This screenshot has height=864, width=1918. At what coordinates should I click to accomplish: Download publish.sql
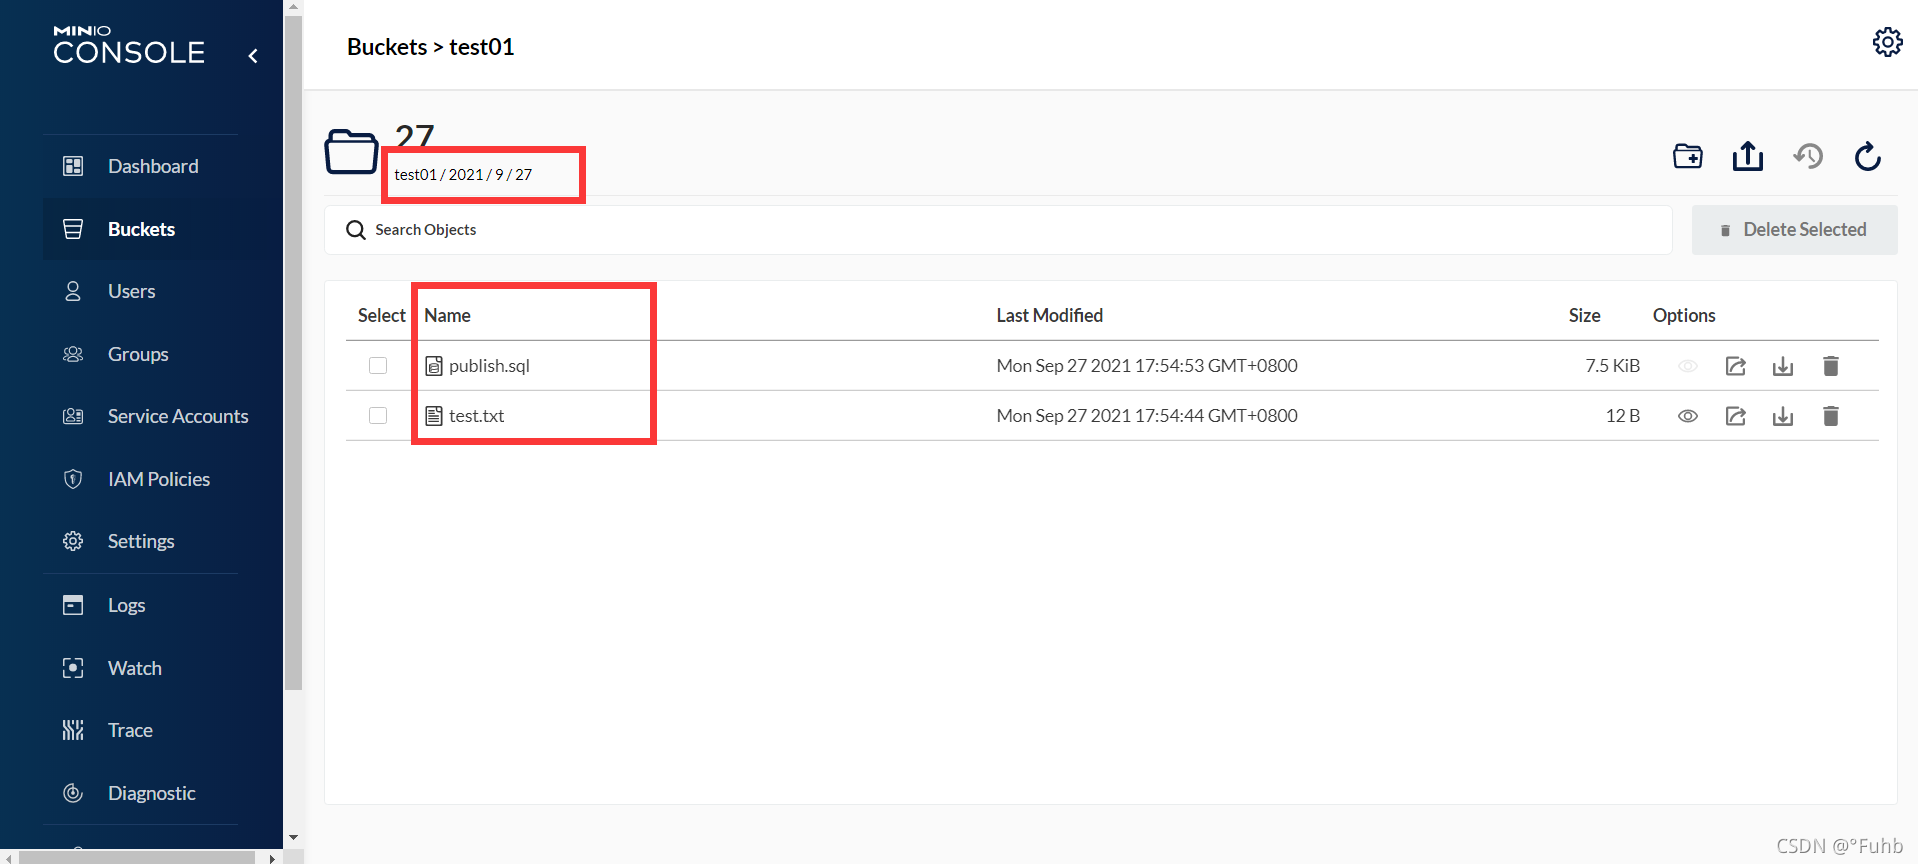point(1783,366)
